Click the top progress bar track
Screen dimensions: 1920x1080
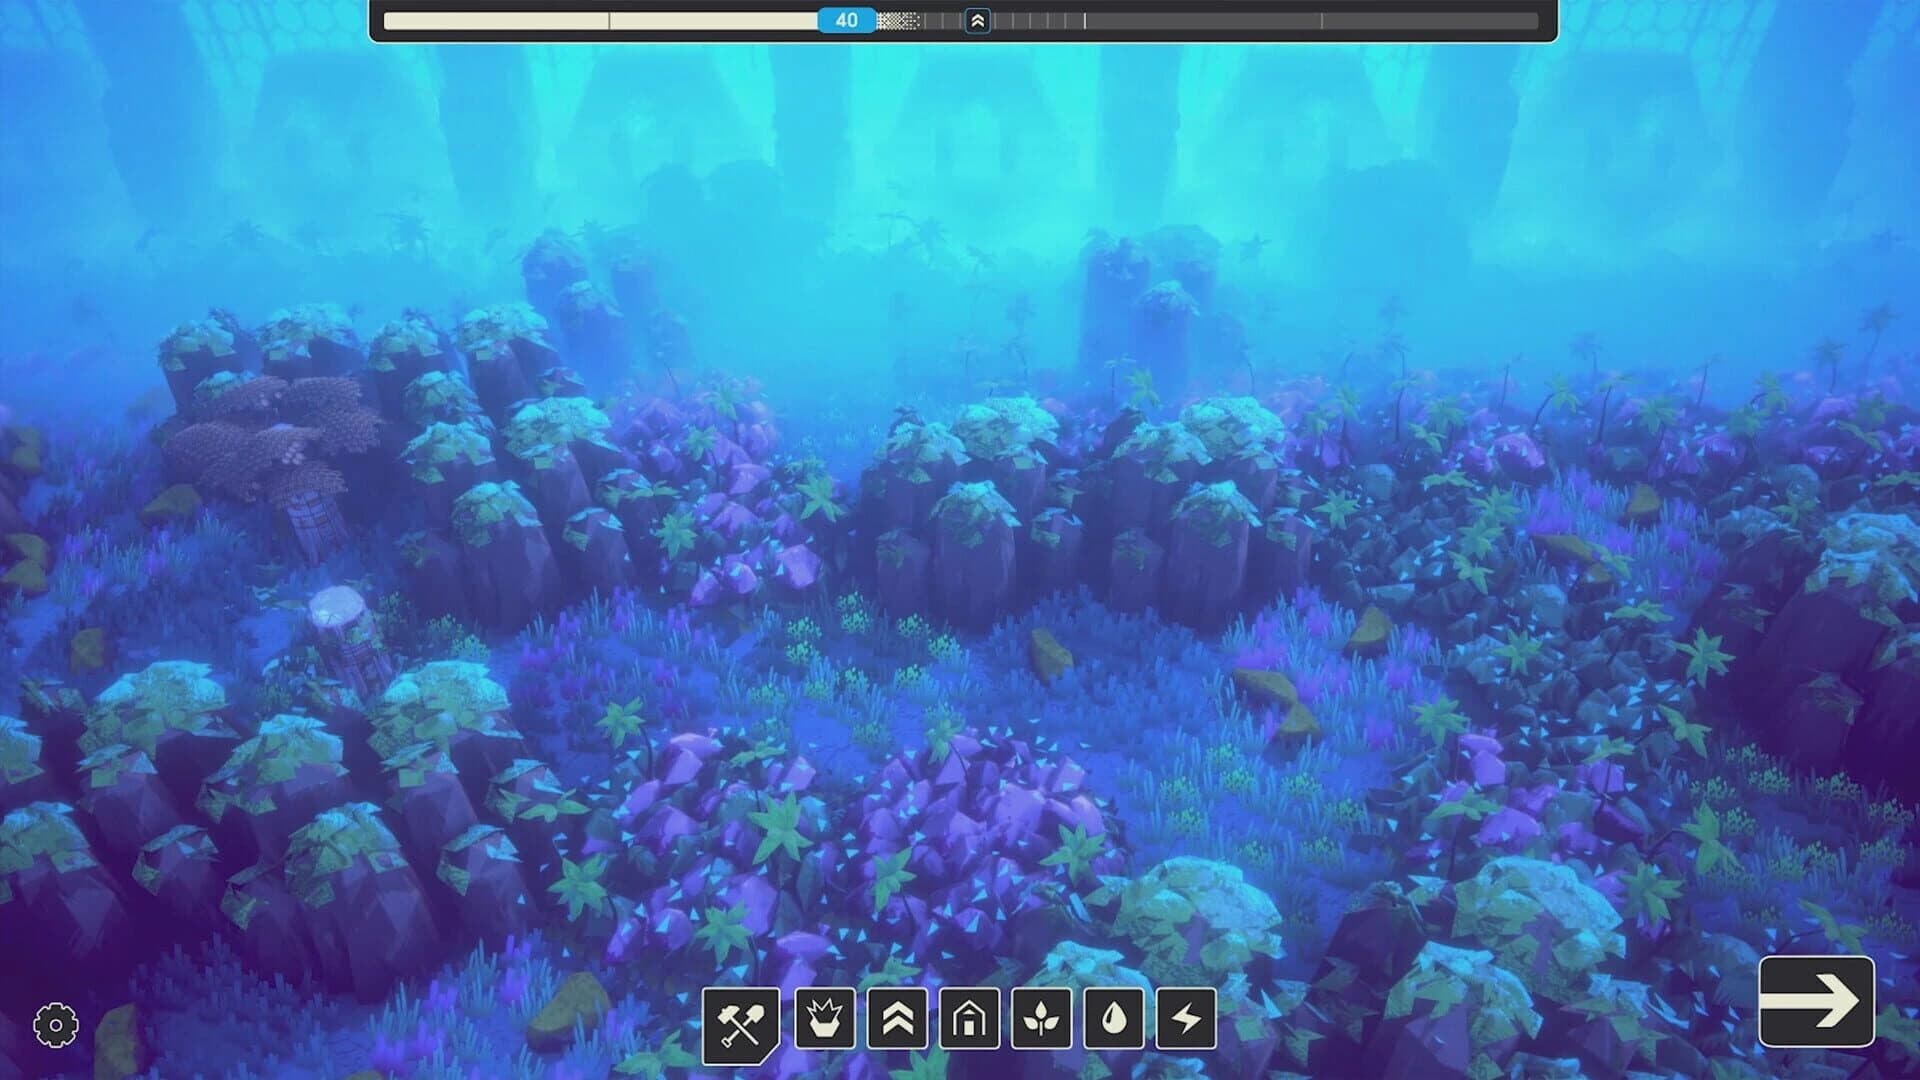tap(1200, 19)
